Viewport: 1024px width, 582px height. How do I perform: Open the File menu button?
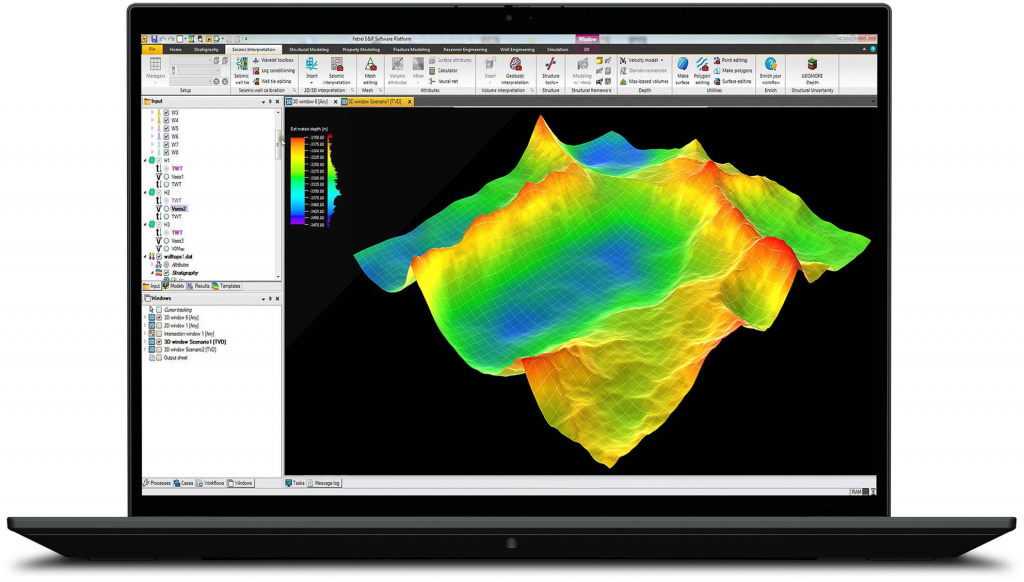pyautogui.click(x=152, y=49)
